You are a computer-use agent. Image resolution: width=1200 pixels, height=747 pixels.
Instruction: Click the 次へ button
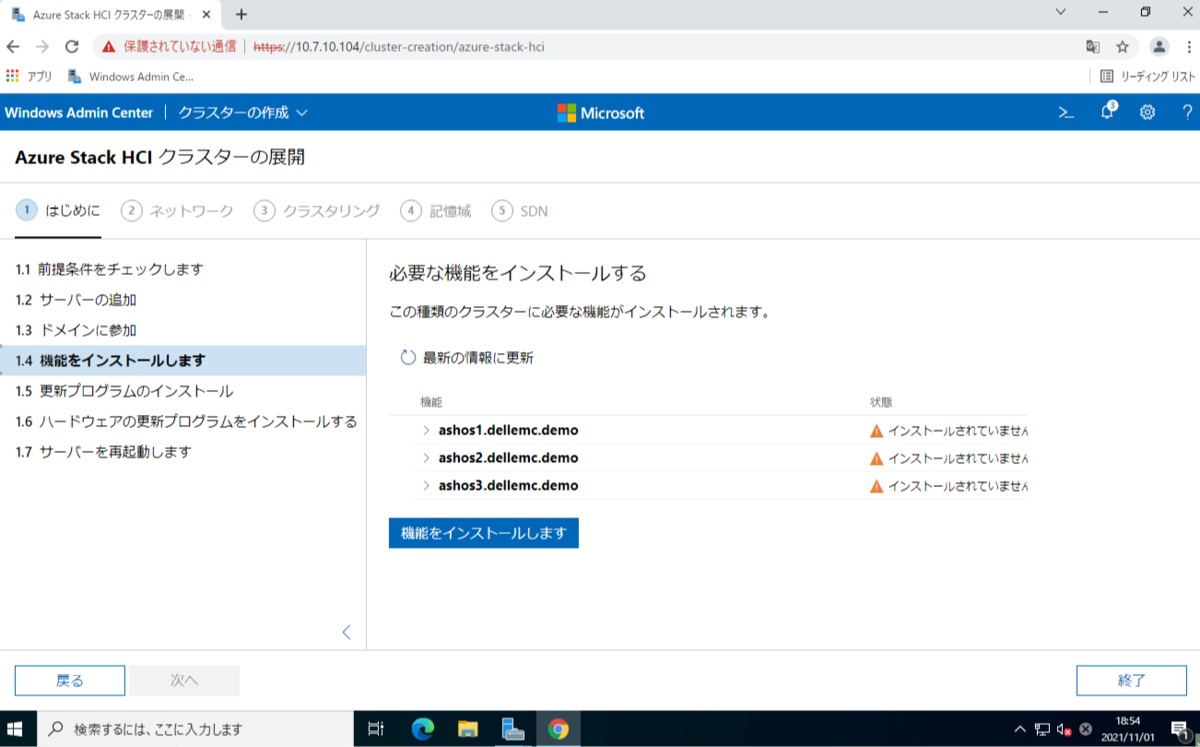click(x=184, y=681)
